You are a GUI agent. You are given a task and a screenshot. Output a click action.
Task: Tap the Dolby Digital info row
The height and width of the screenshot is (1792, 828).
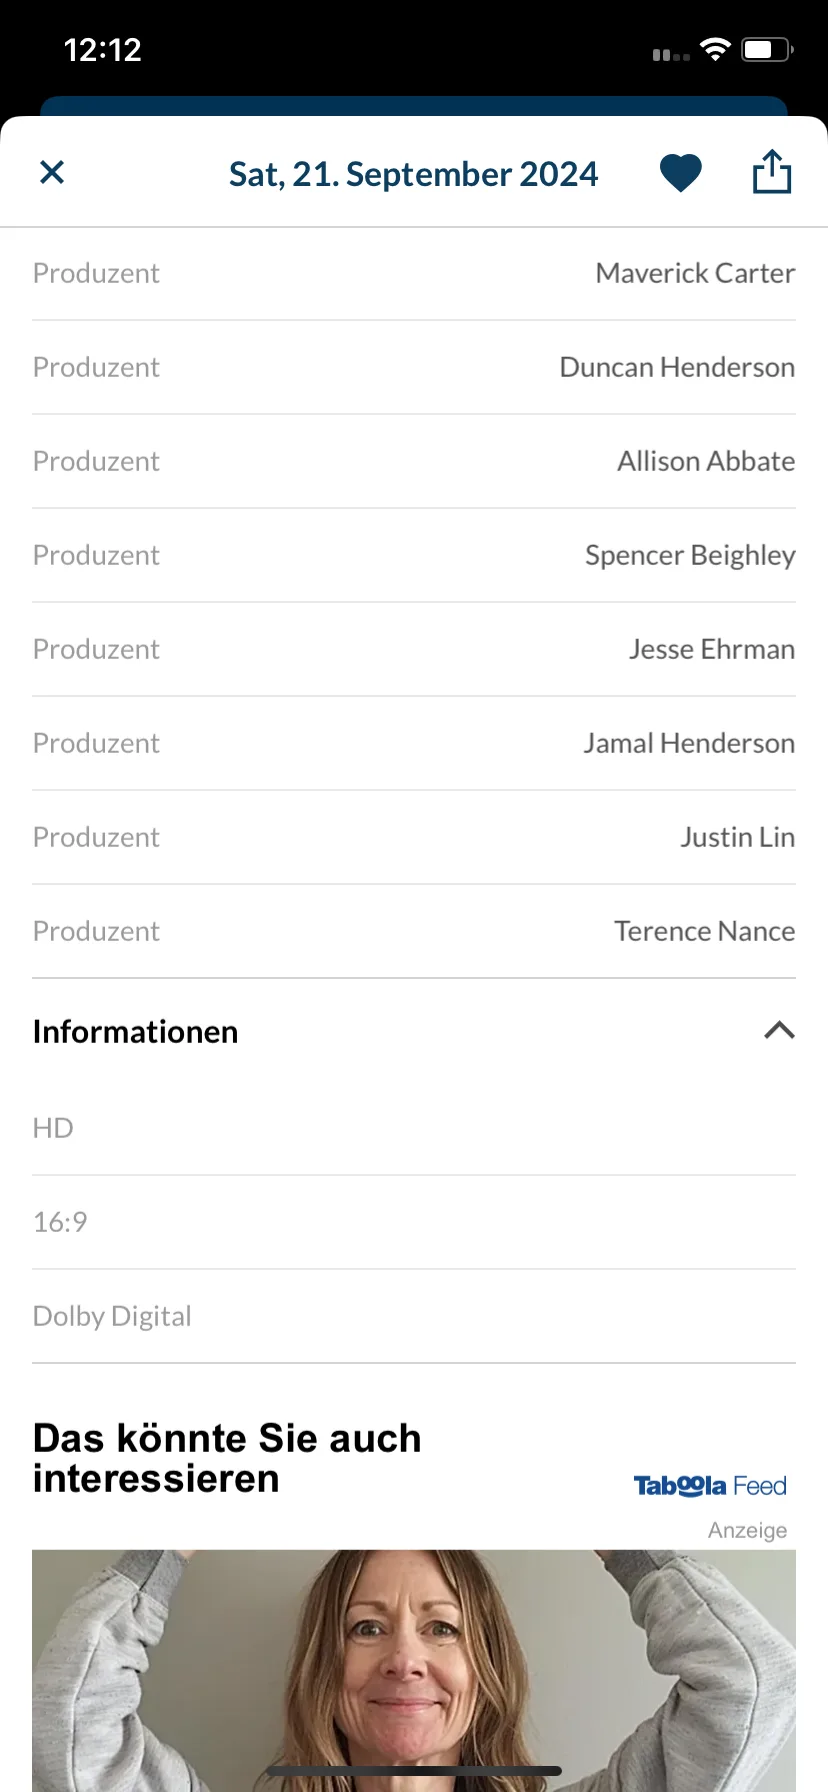tap(414, 1316)
